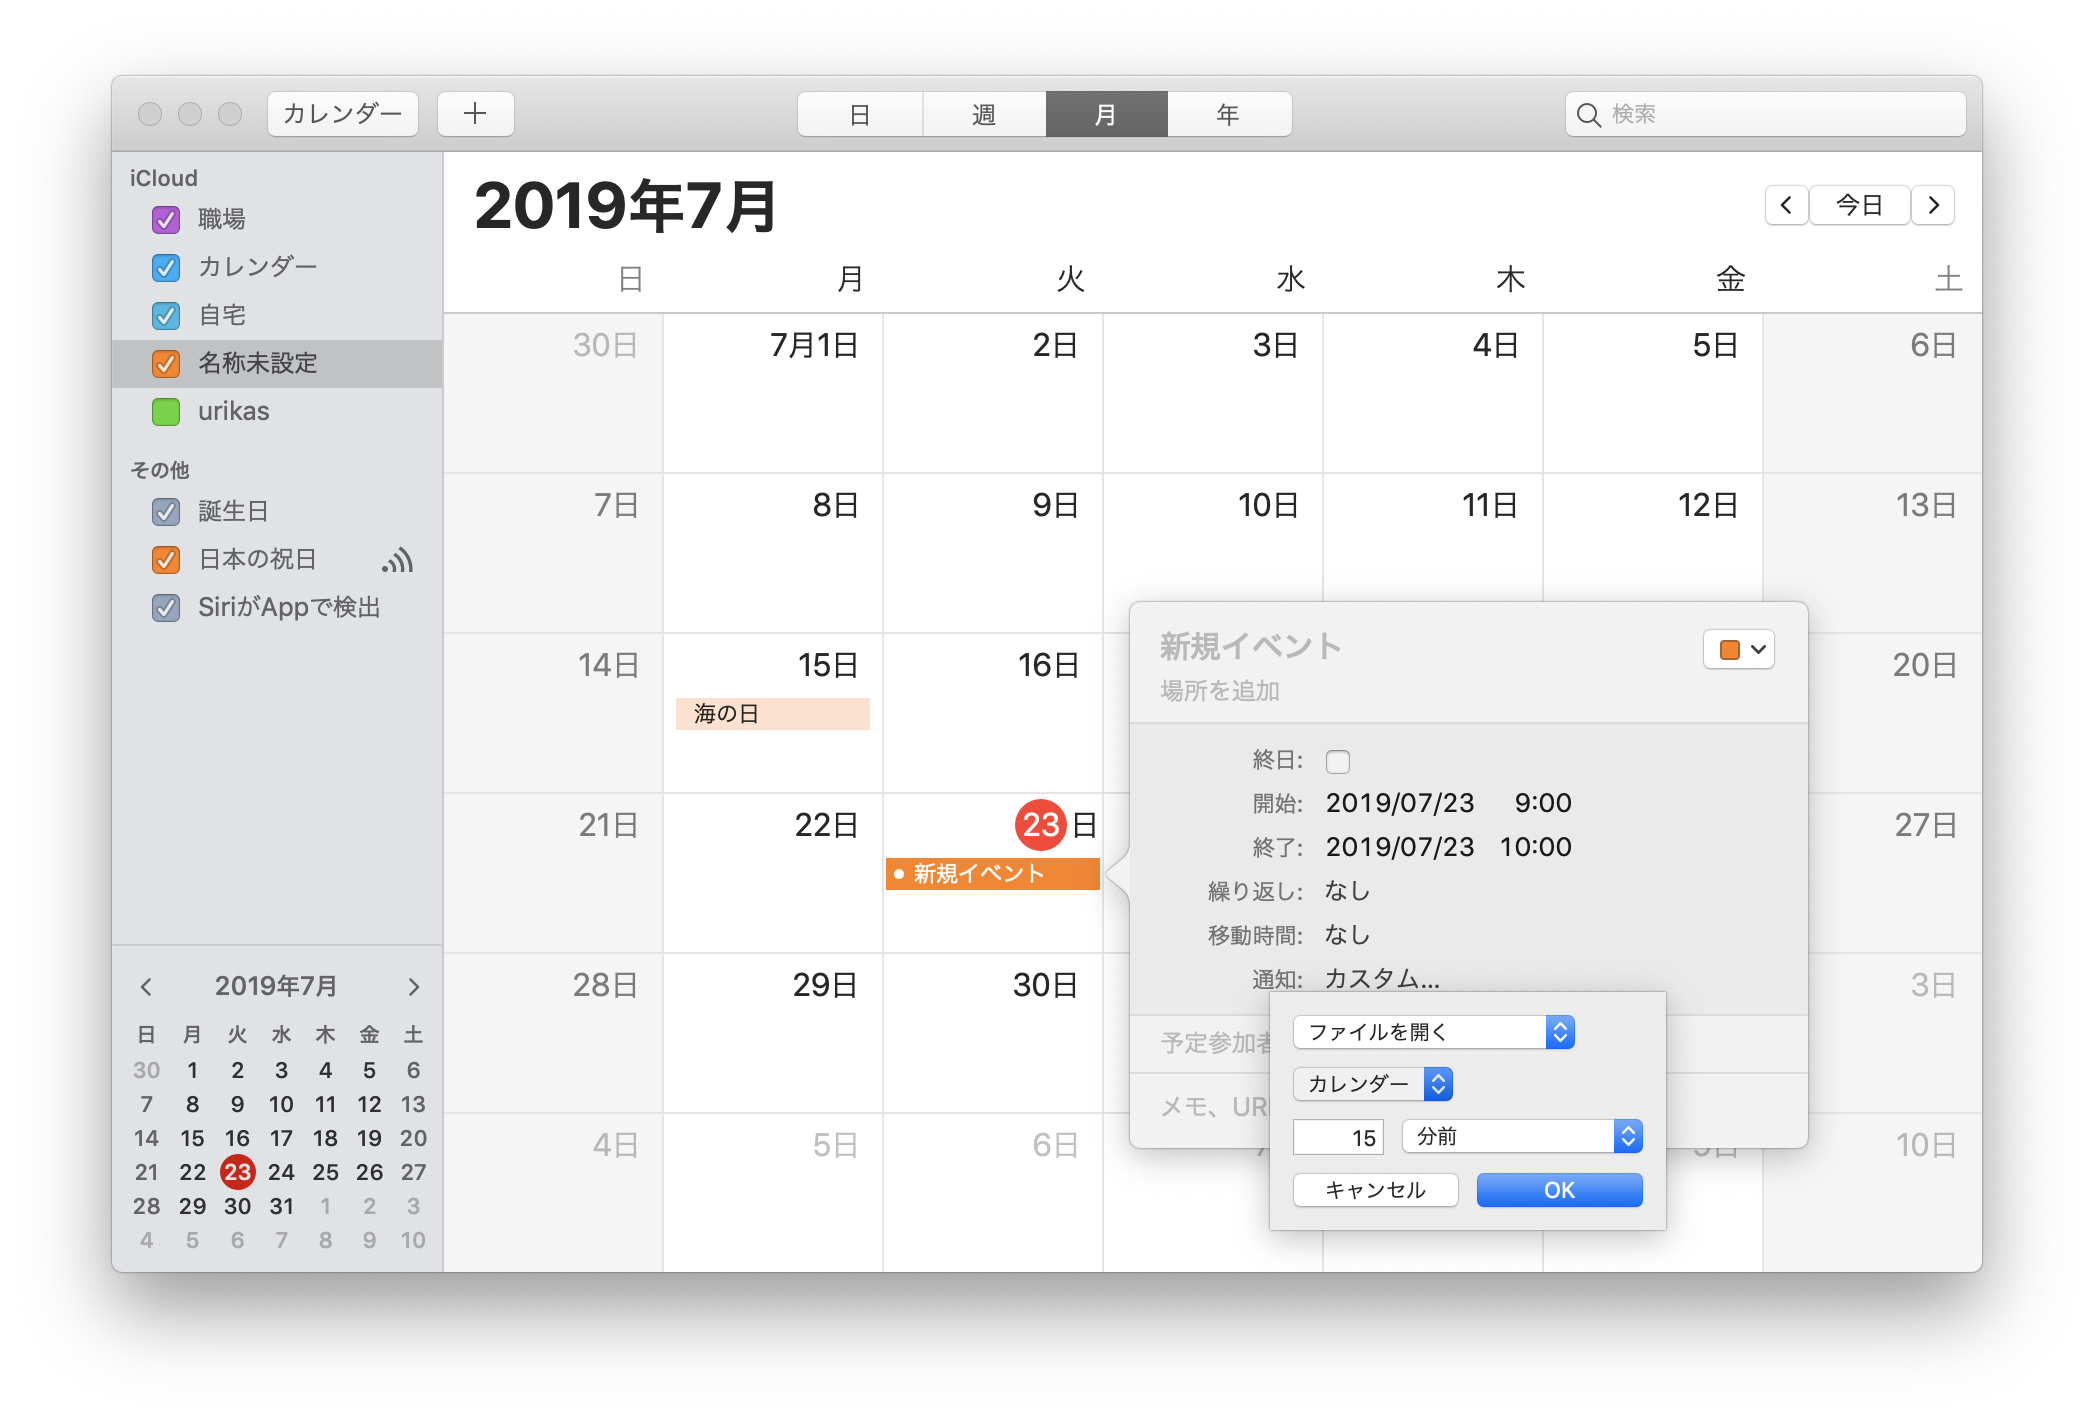Click the キャンセル button
Screen dimensions: 2094x1420
(1376, 1190)
